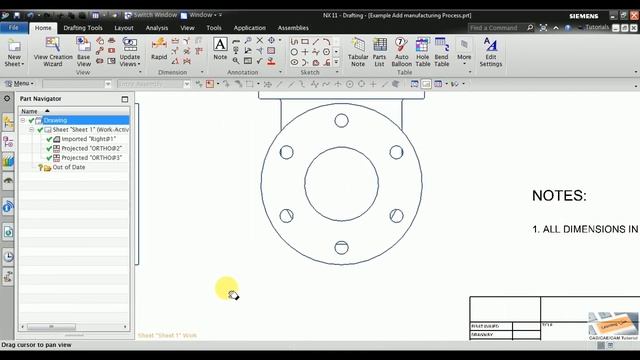
Task: Select the Rapid dimension tool
Action: (159, 49)
